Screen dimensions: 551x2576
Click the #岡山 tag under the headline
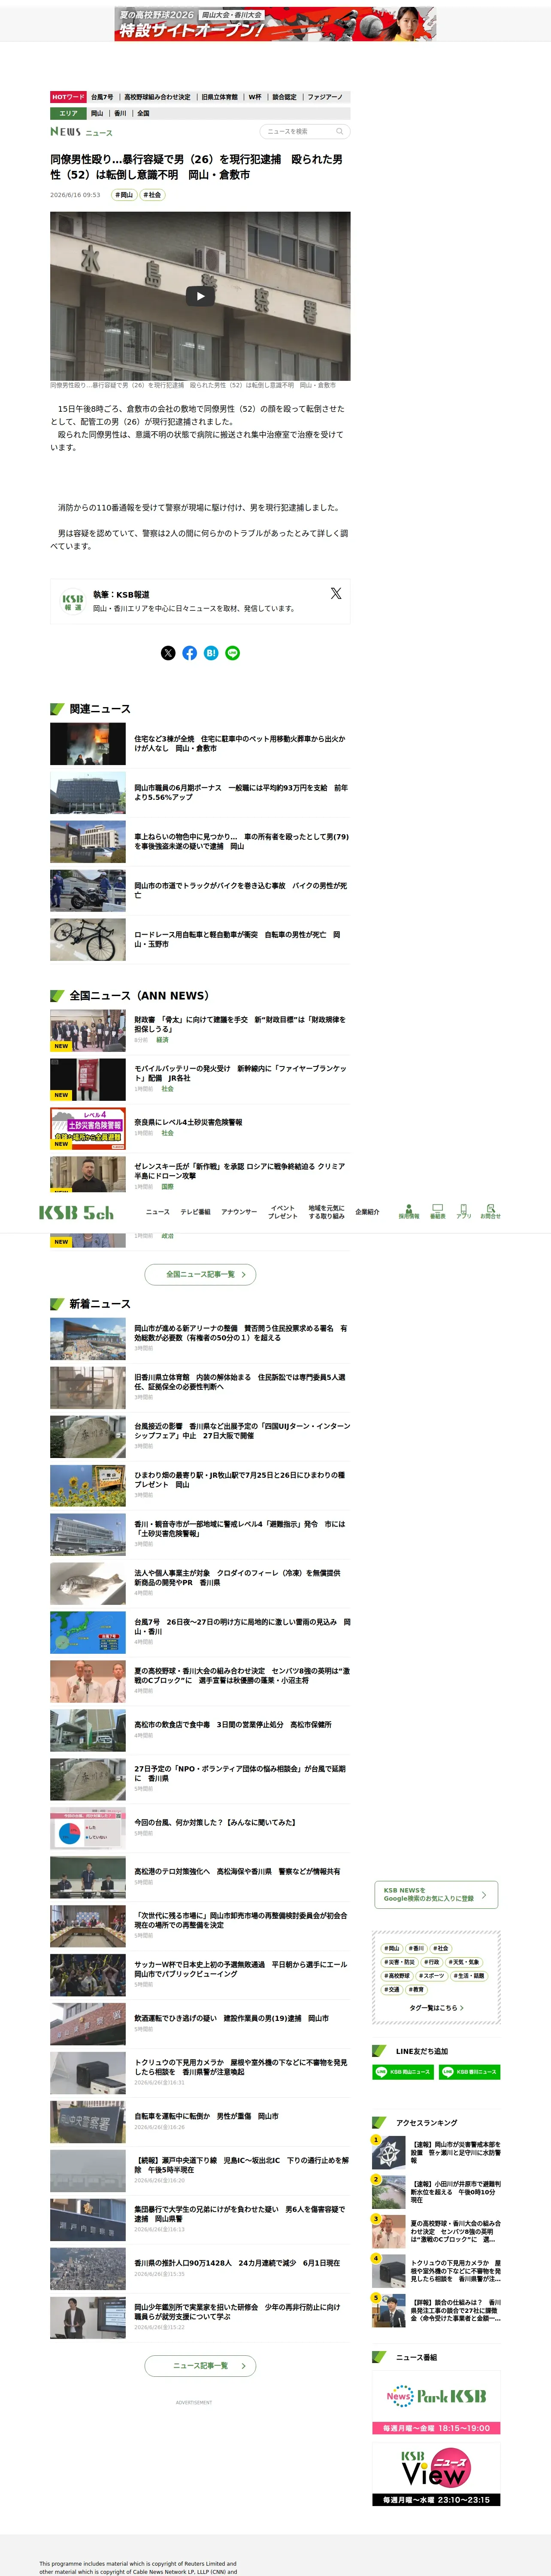(124, 195)
